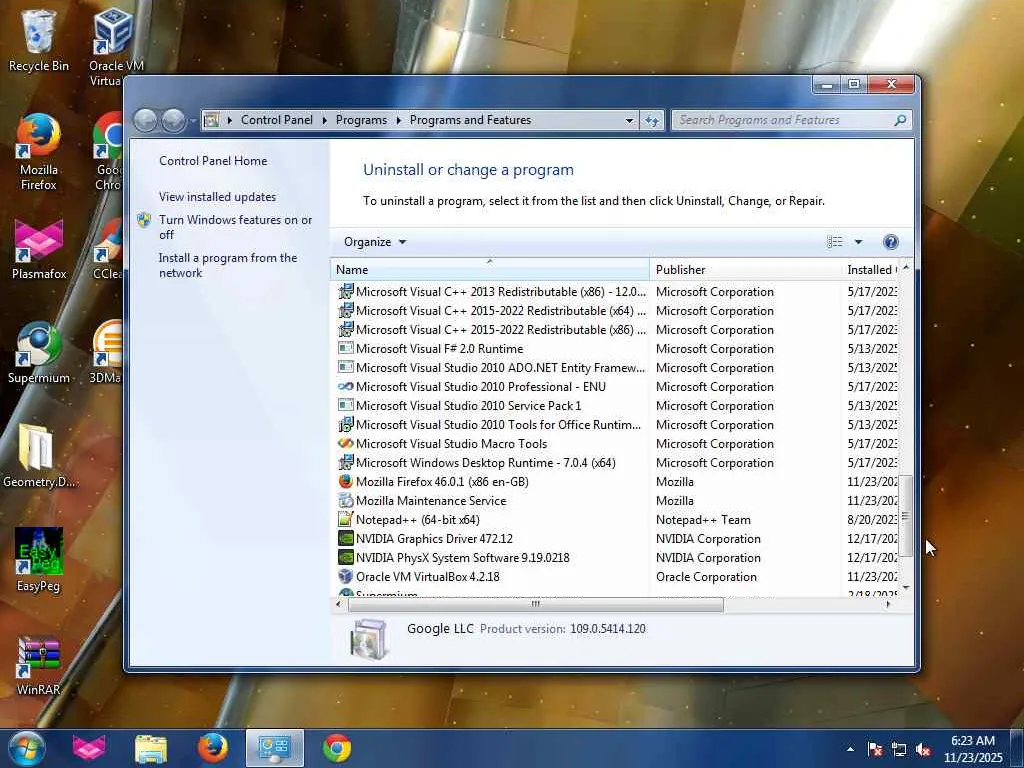1024x768 pixels.
Task: Expand the arrow after Programs breadcrumb
Action: pos(398,120)
